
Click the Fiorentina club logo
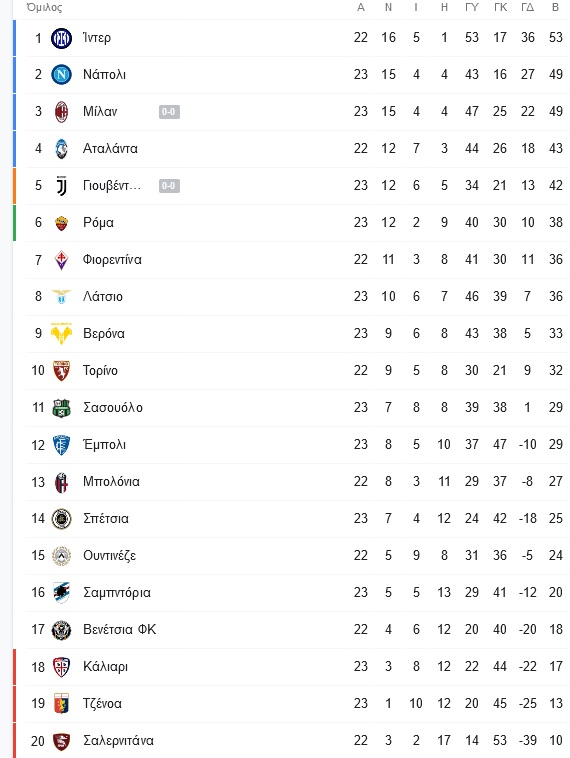pyautogui.click(x=61, y=260)
